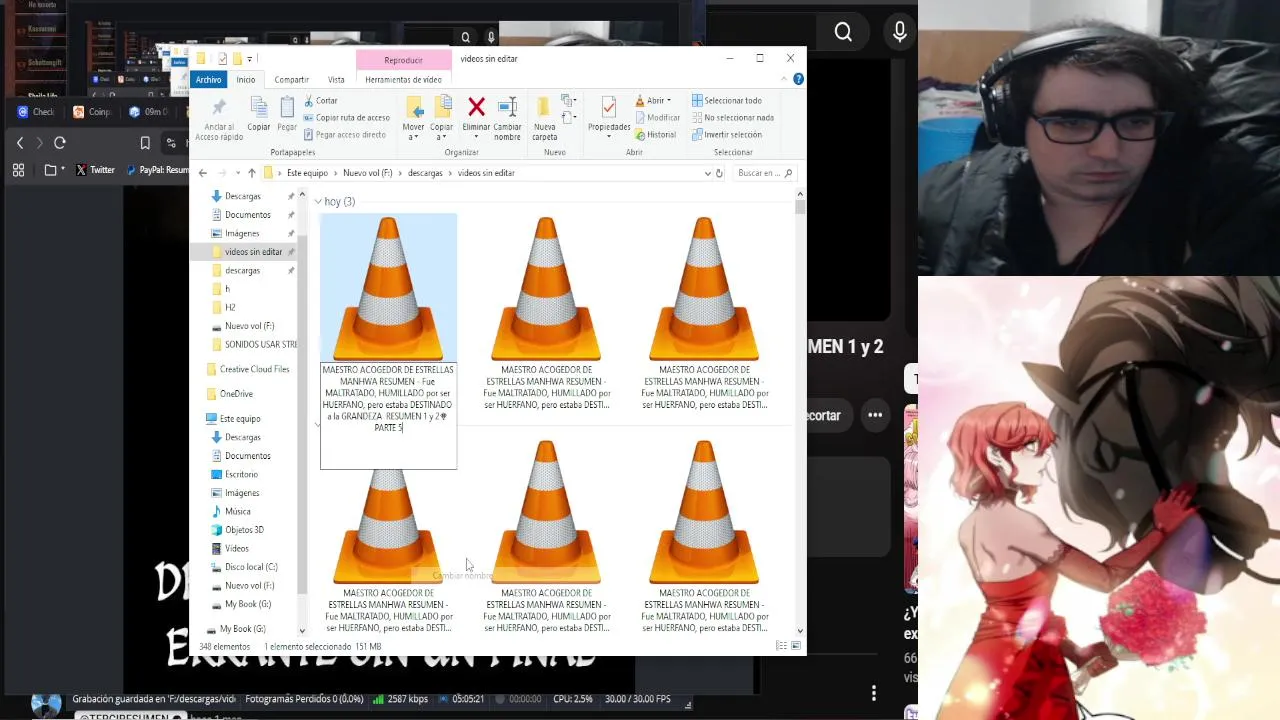Click Nuevo vol (F:) in breadcrumb
This screenshot has height=720, width=1280.
click(x=367, y=173)
